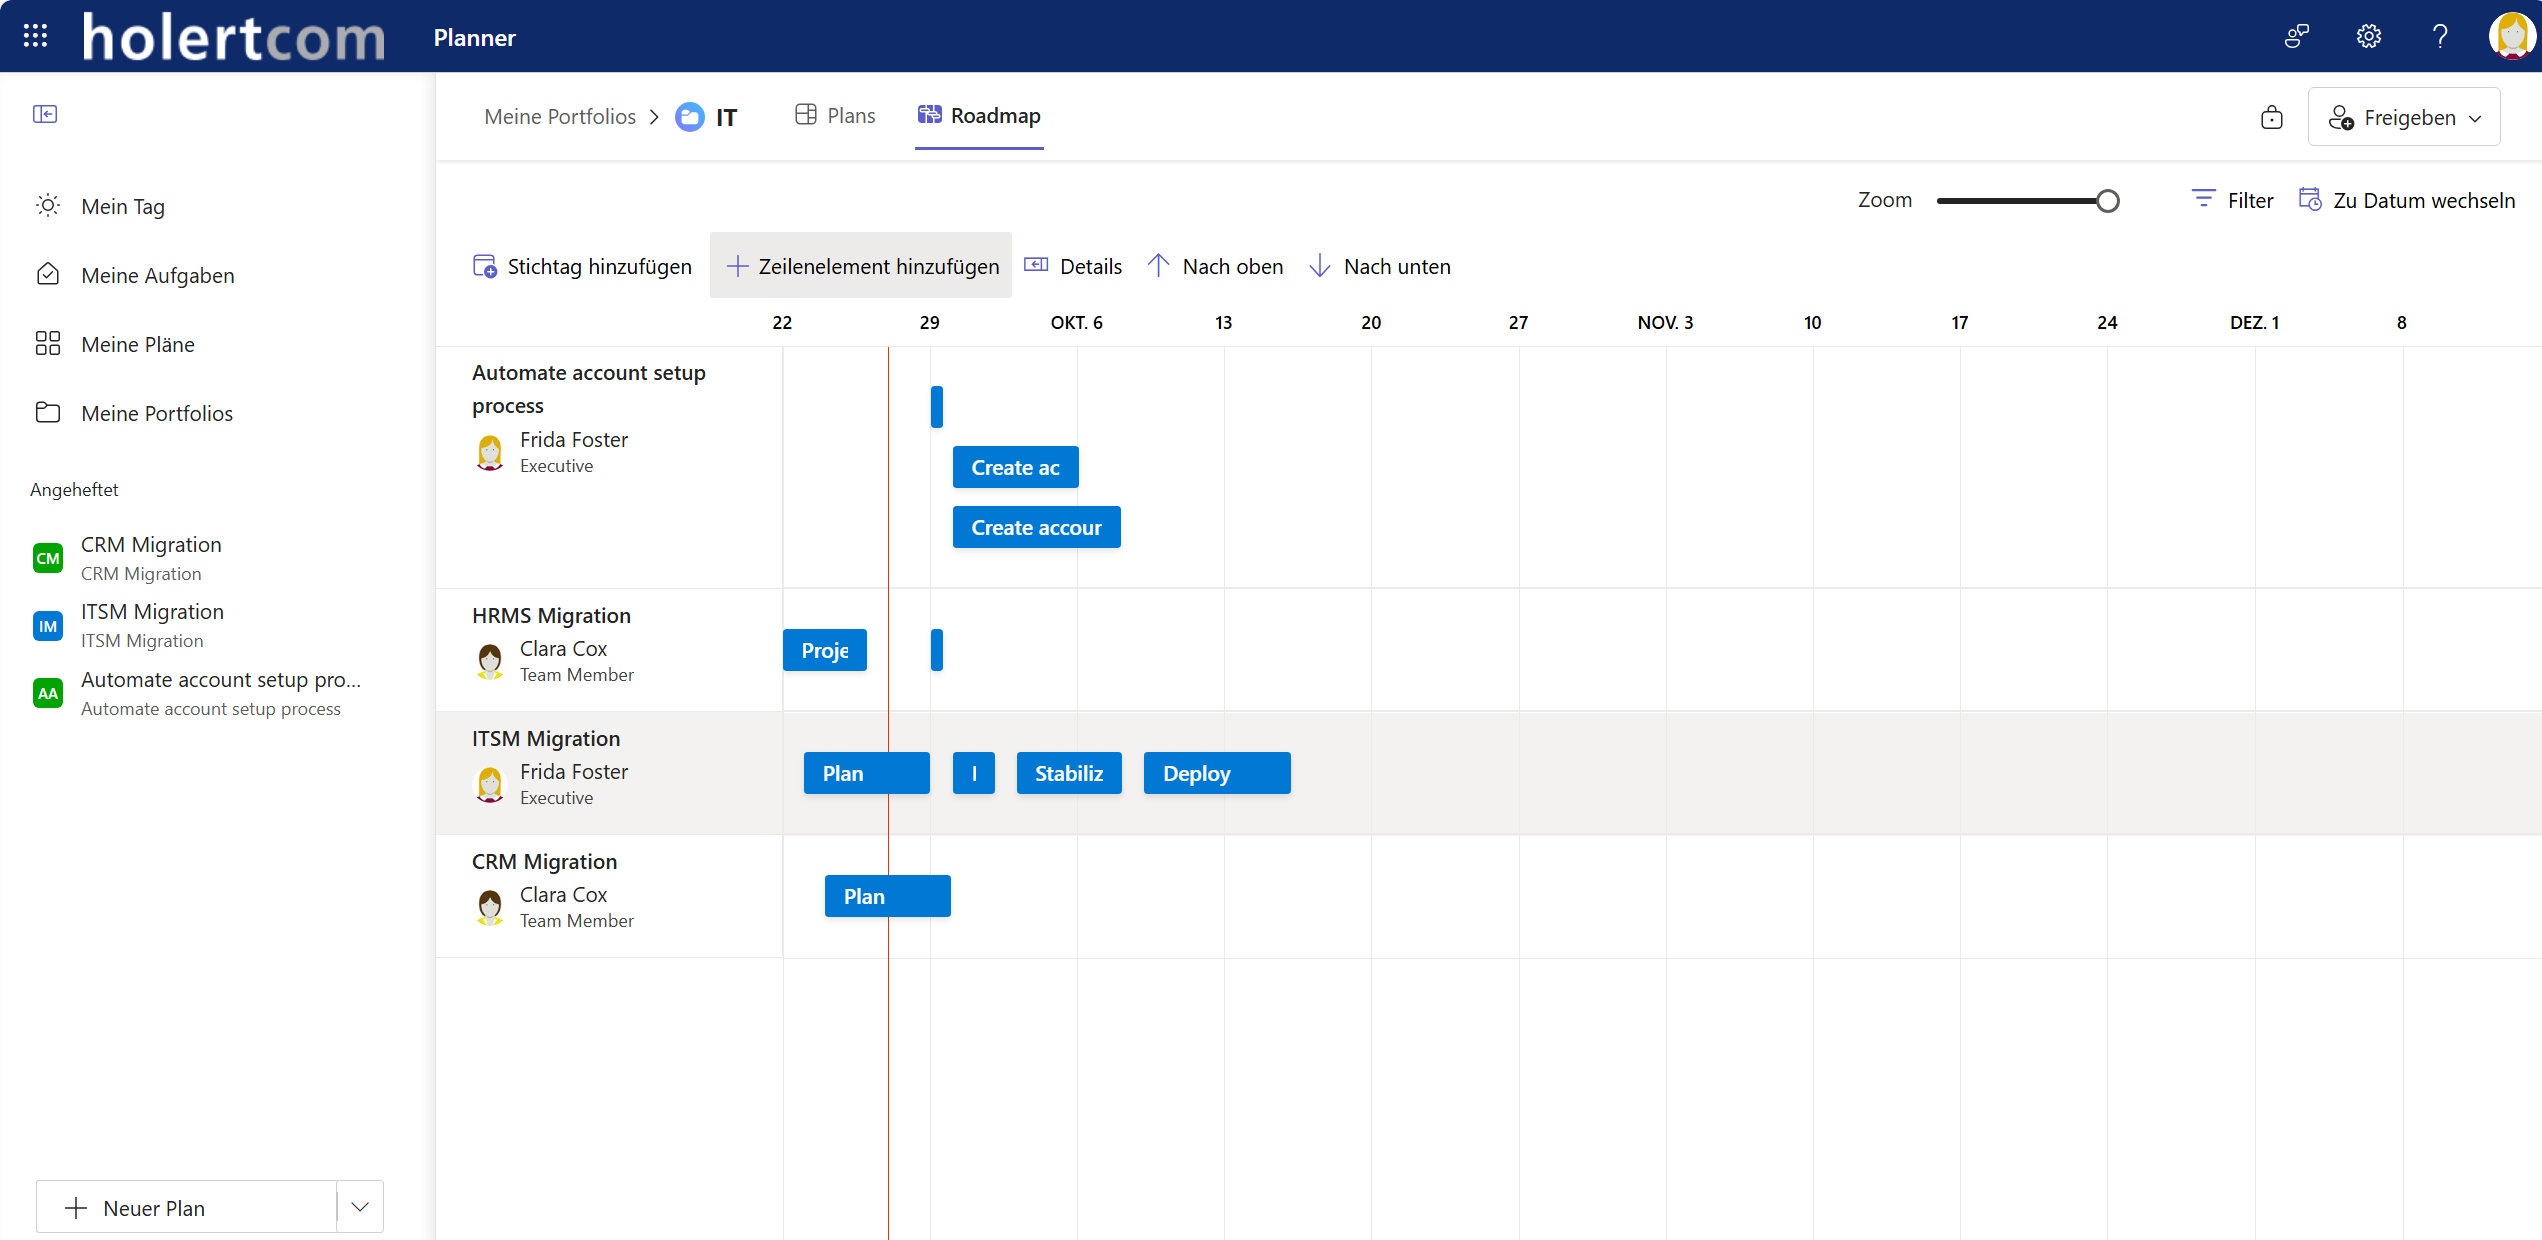Viewport: 2542px width, 1240px height.
Task: Open the Filter options
Action: pos(2232,199)
